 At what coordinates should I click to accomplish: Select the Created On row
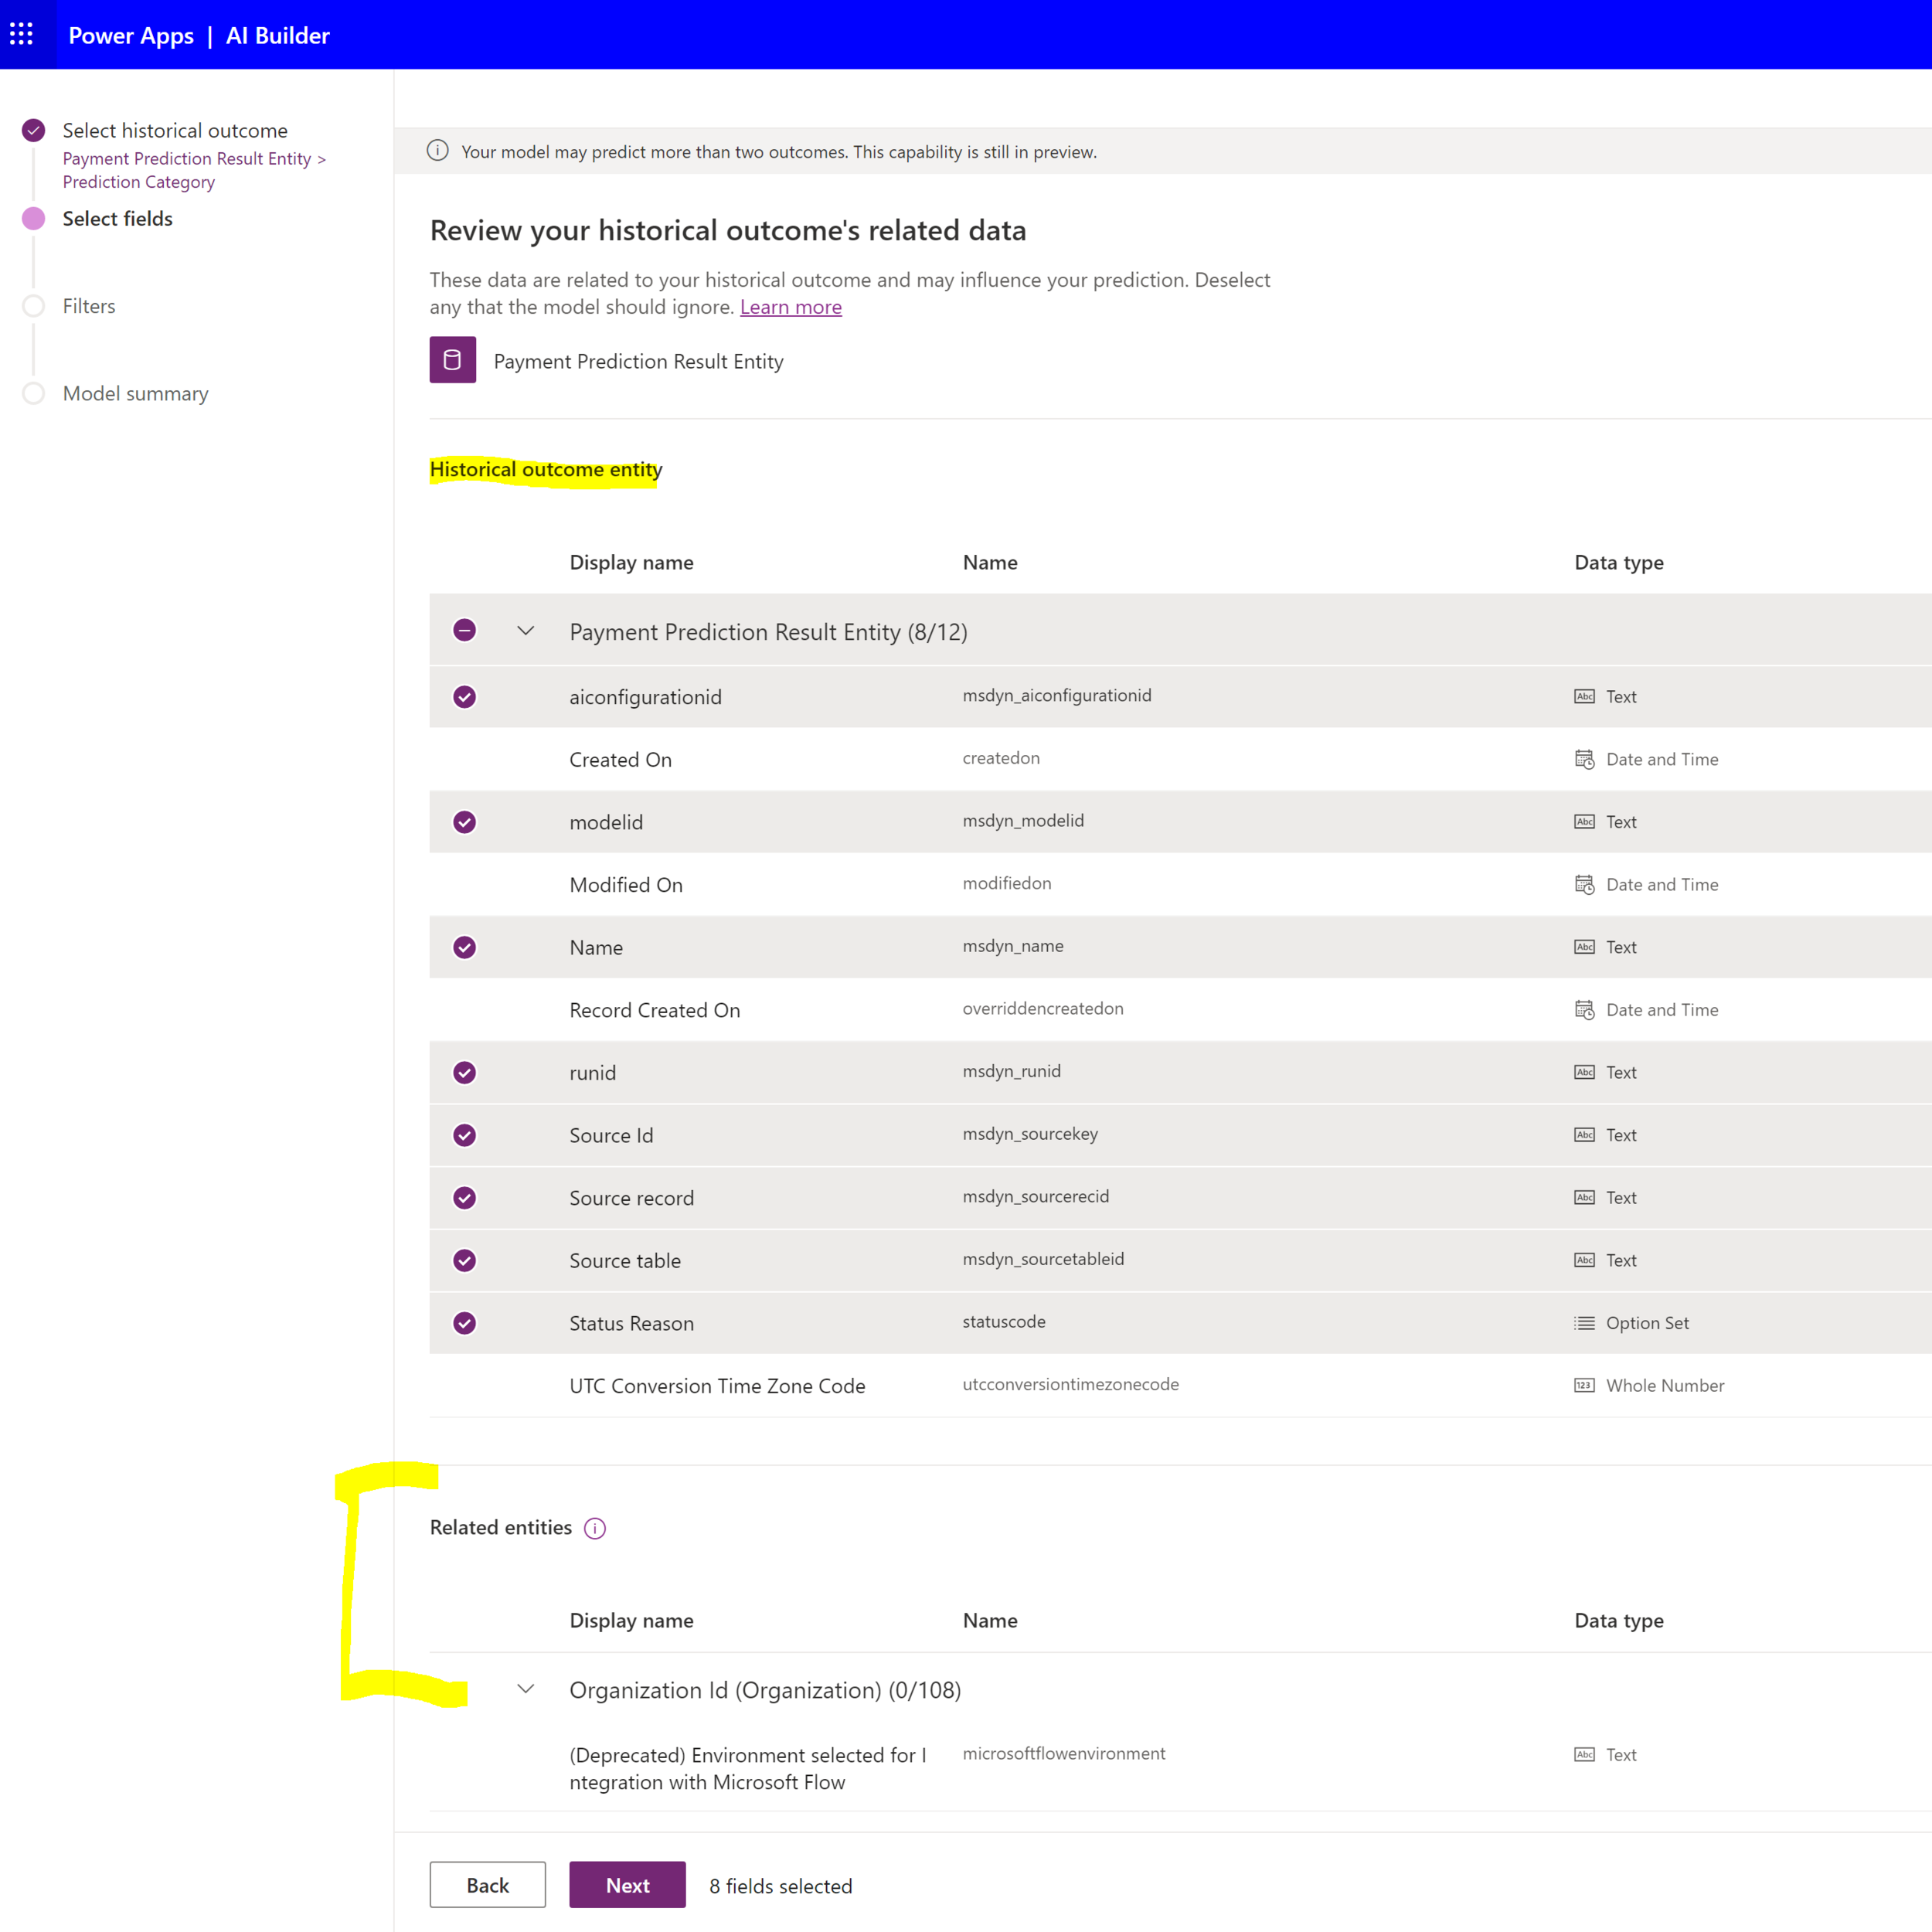[1180, 759]
